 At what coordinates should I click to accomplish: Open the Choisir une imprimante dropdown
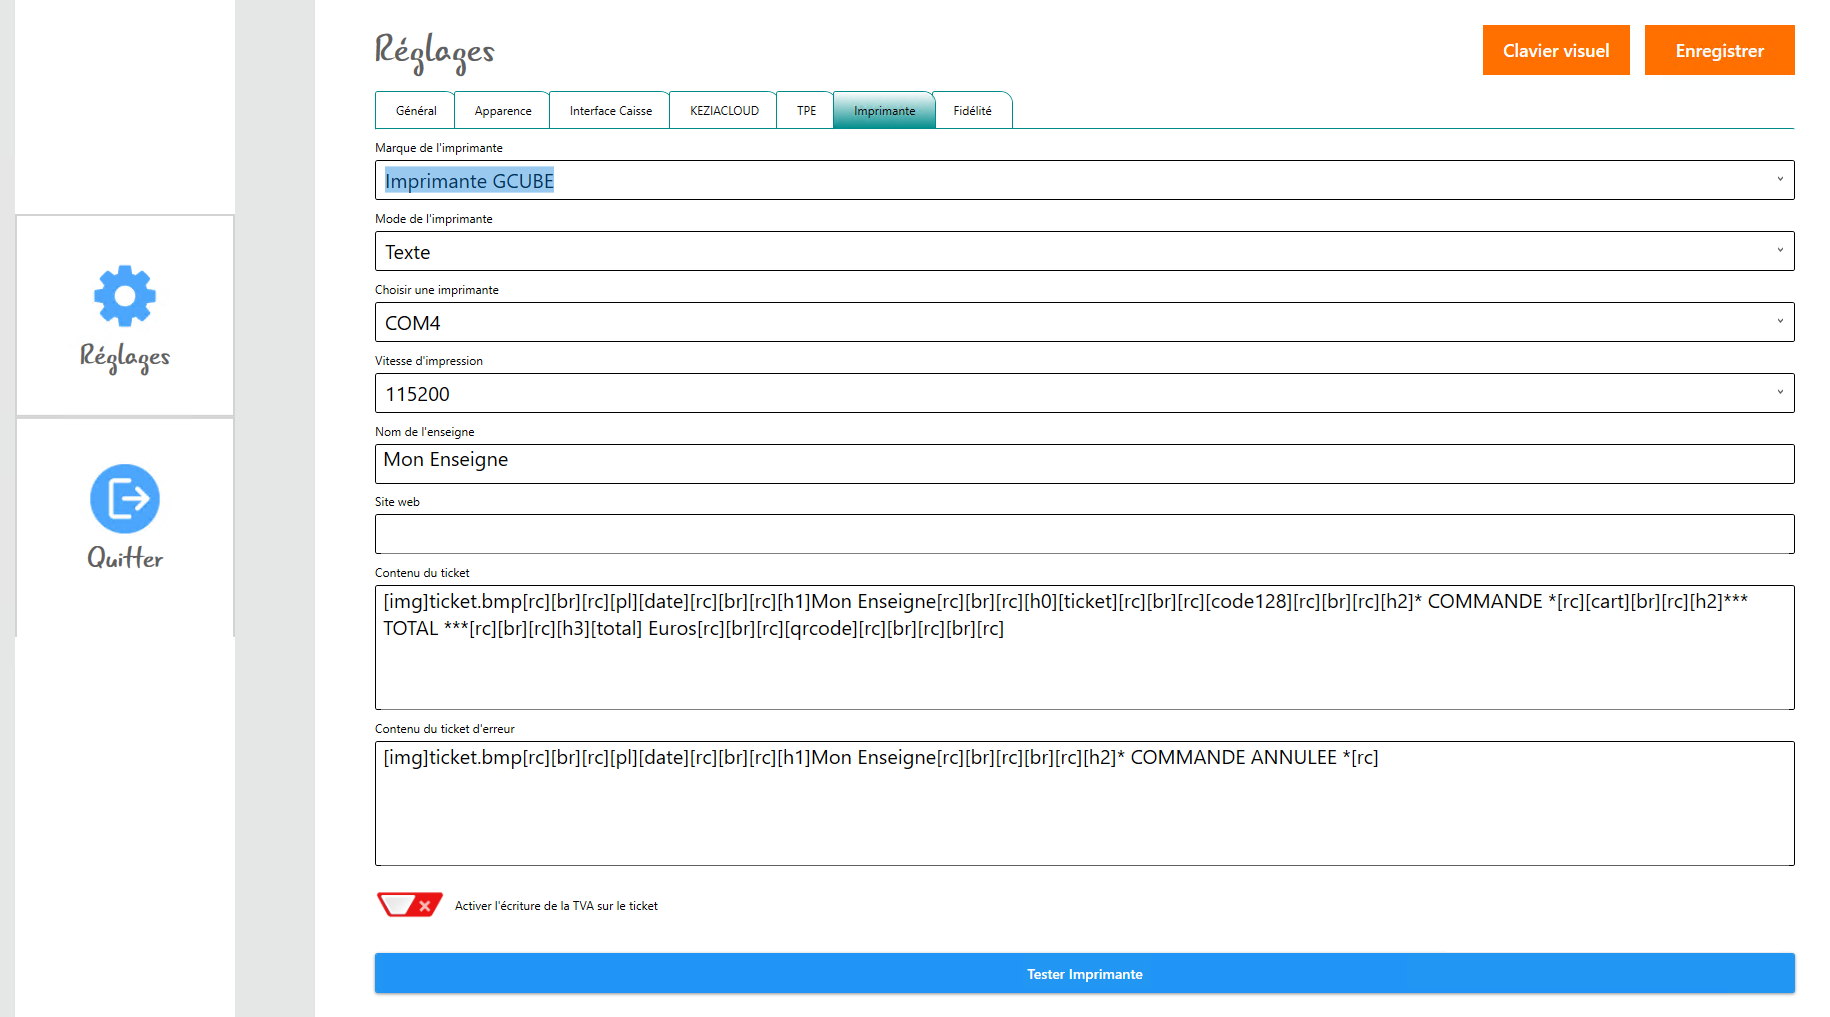pos(1084,323)
